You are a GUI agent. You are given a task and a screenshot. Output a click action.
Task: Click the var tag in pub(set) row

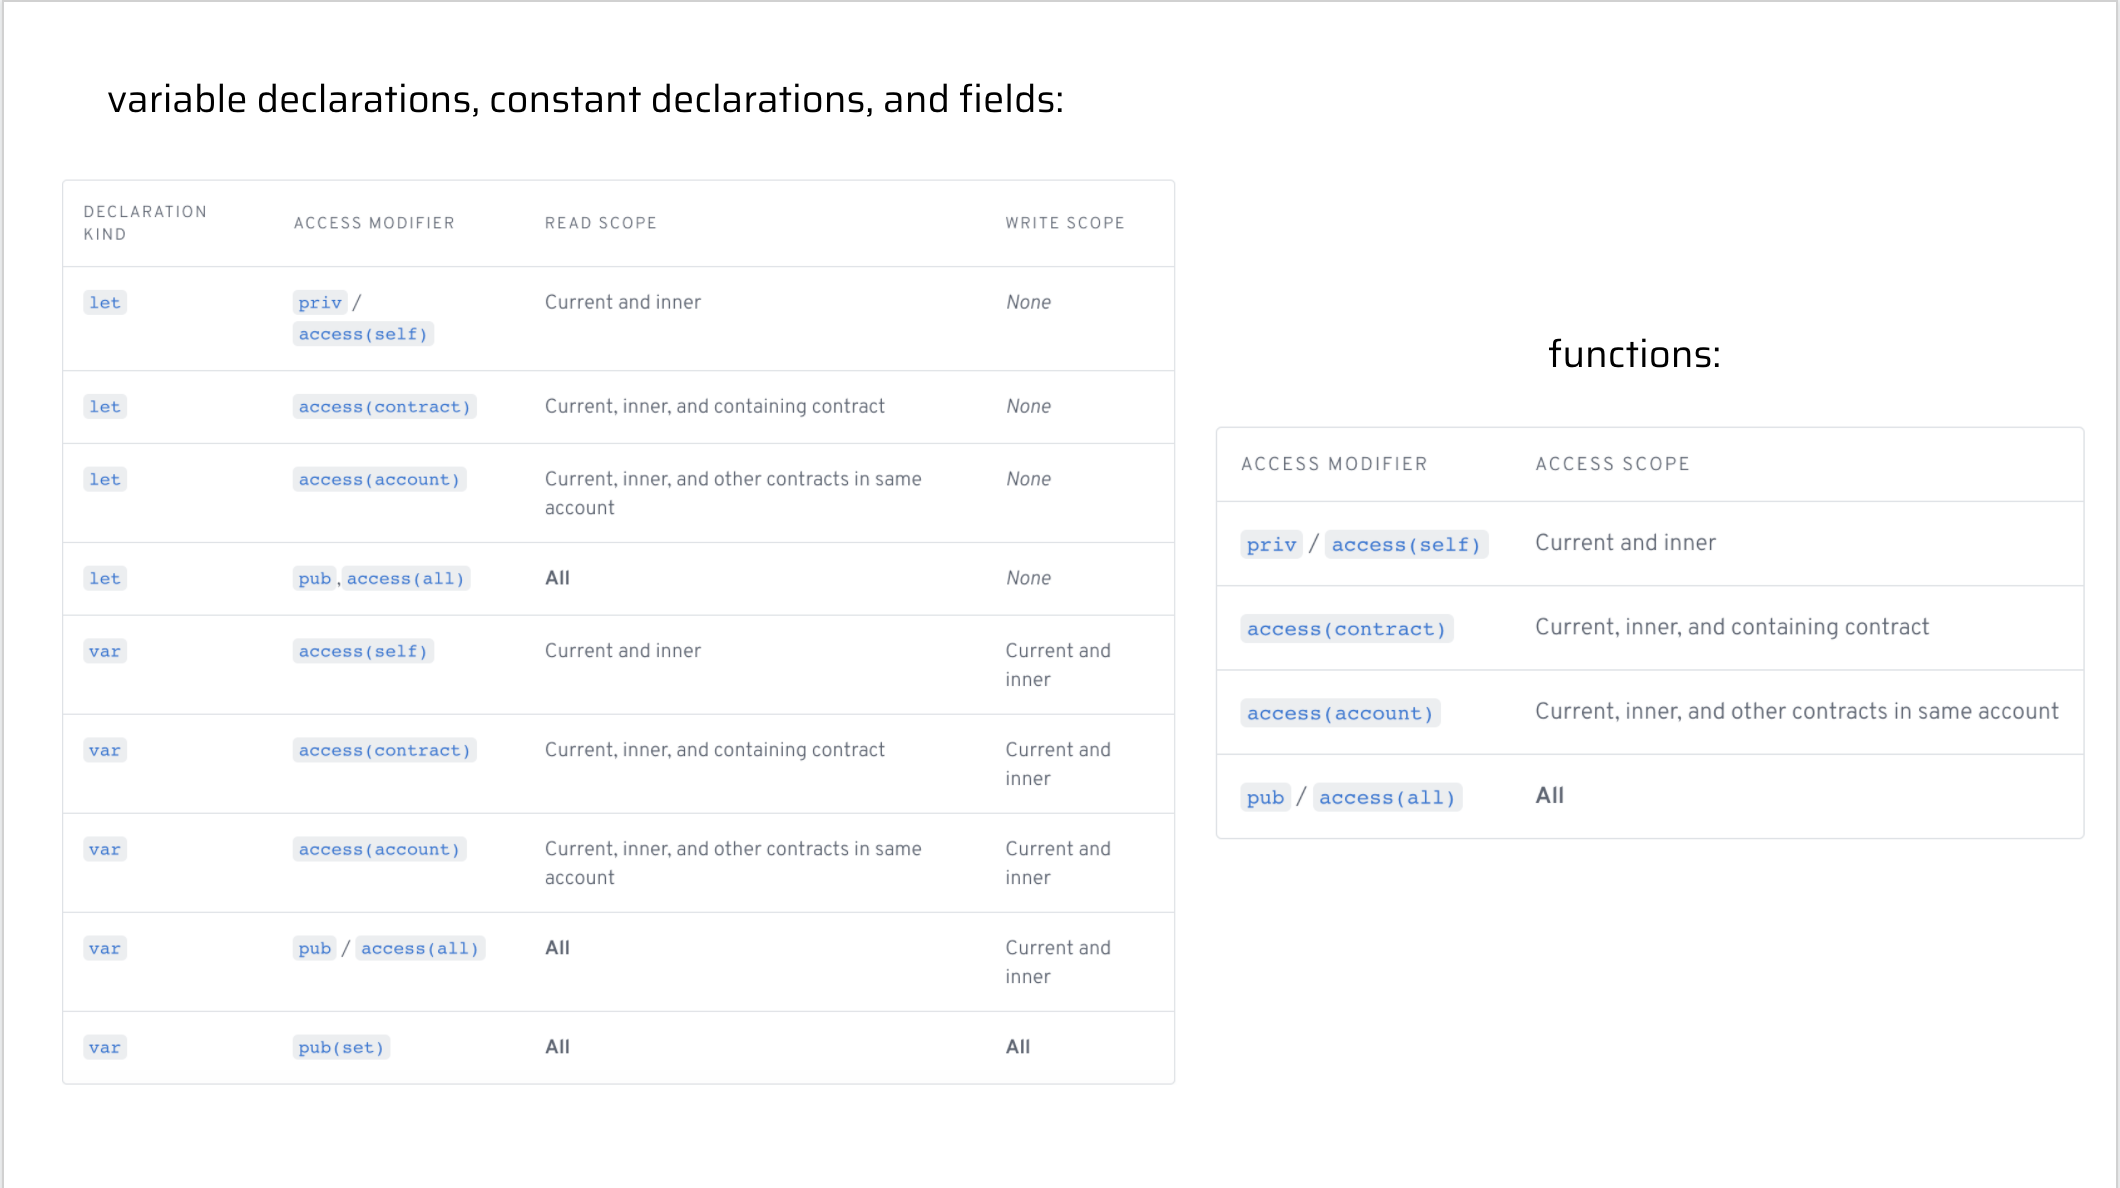click(x=105, y=1047)
